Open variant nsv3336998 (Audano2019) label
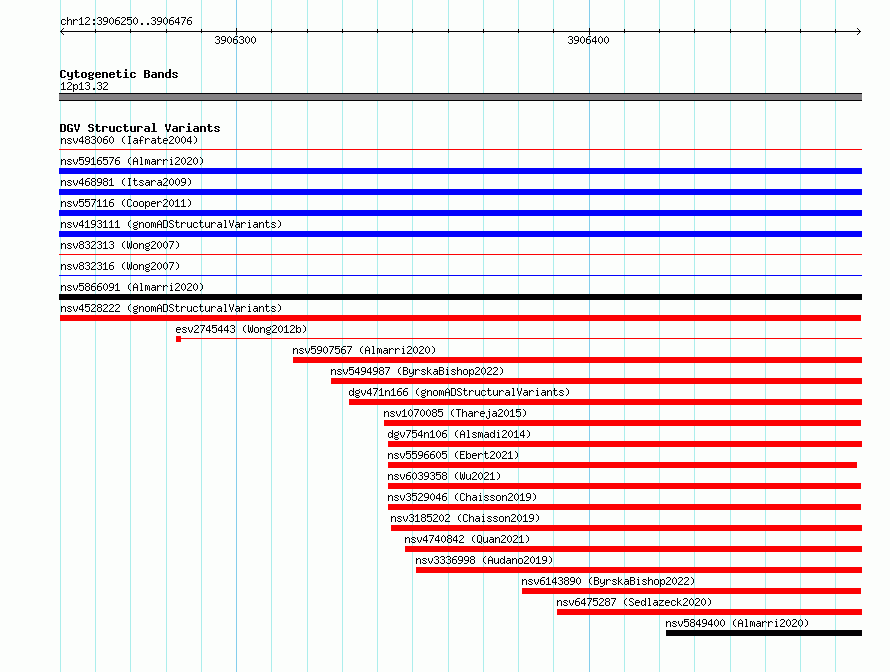Image resolution: width=890 pixels, height=672 pixels. [484, 560]
